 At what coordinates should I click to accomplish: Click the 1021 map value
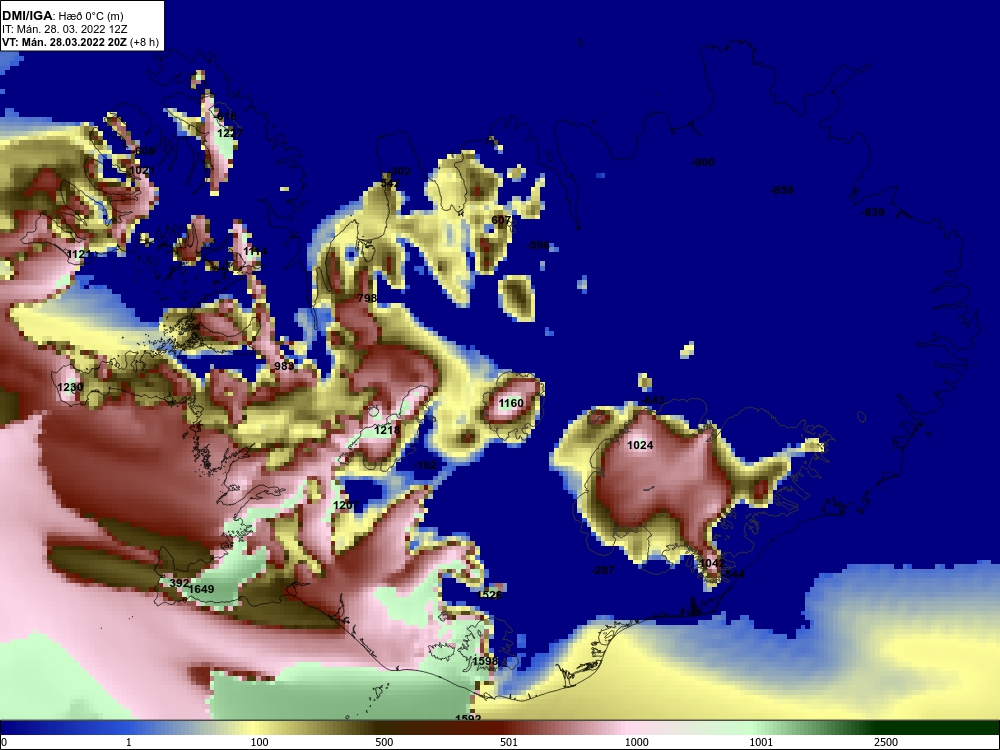point(142,170)
